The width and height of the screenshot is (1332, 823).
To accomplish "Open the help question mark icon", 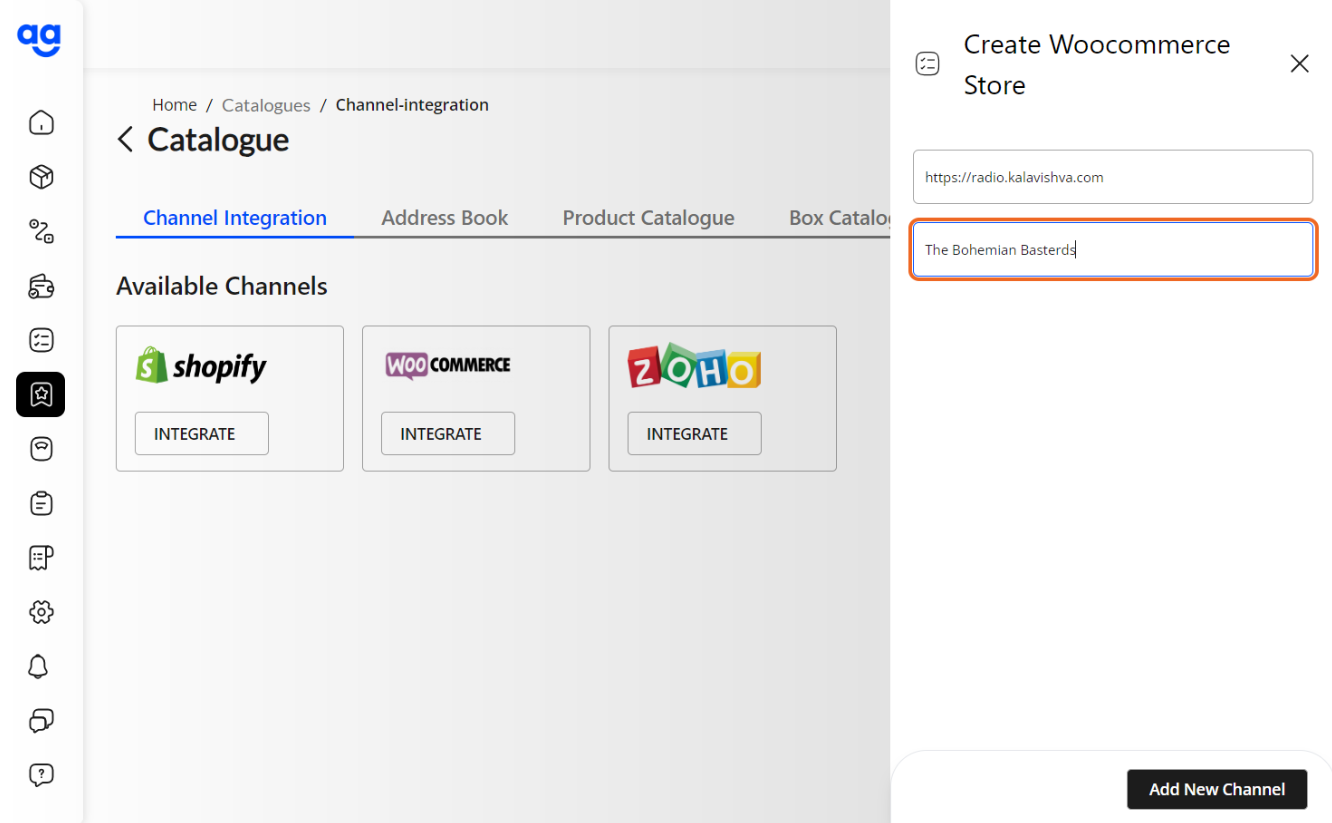I will tap(41, 774).
